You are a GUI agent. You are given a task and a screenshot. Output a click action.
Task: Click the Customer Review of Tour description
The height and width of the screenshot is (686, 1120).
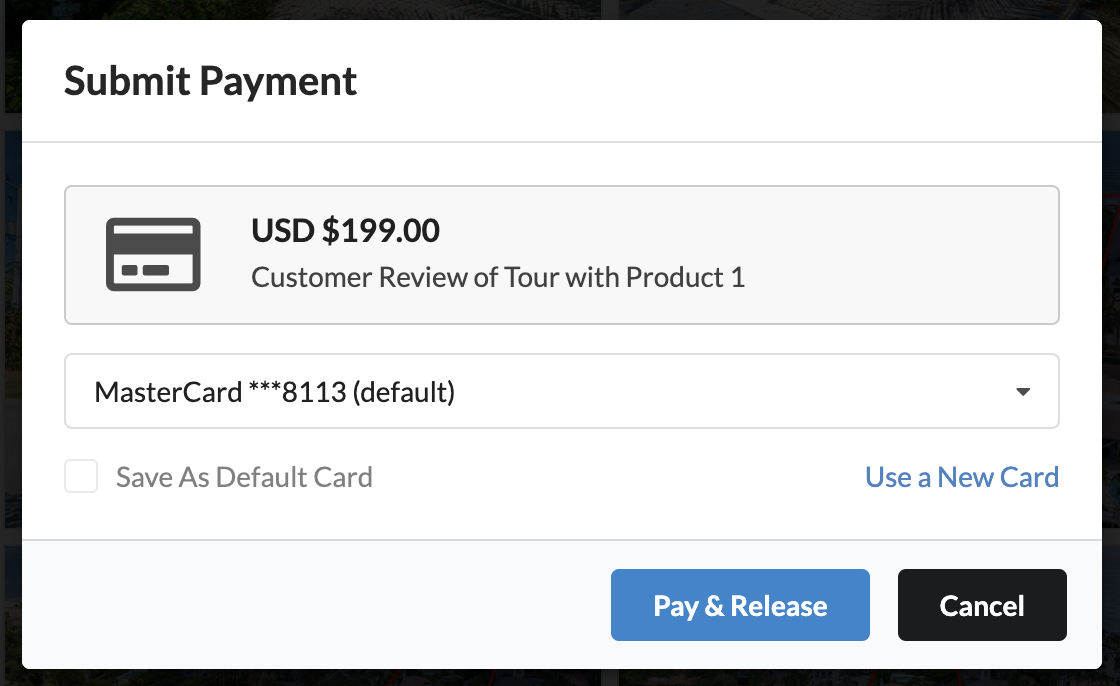498,277
